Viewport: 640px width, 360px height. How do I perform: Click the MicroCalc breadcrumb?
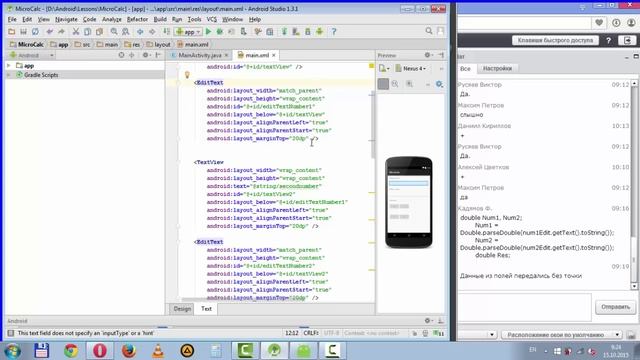[27, 44]
